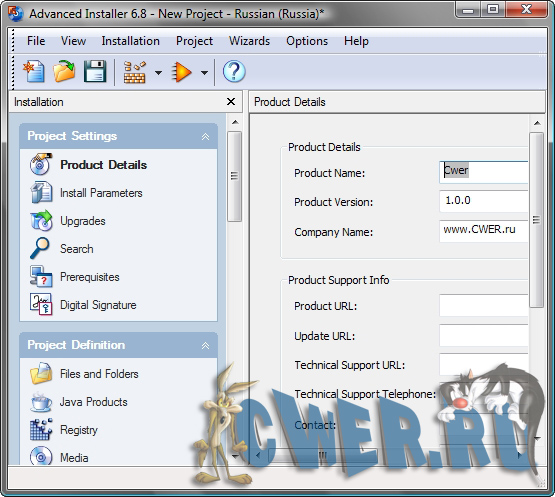Open the Run dropdown arrow
Screen dimensions: 555x497
(x=204, y=73)
